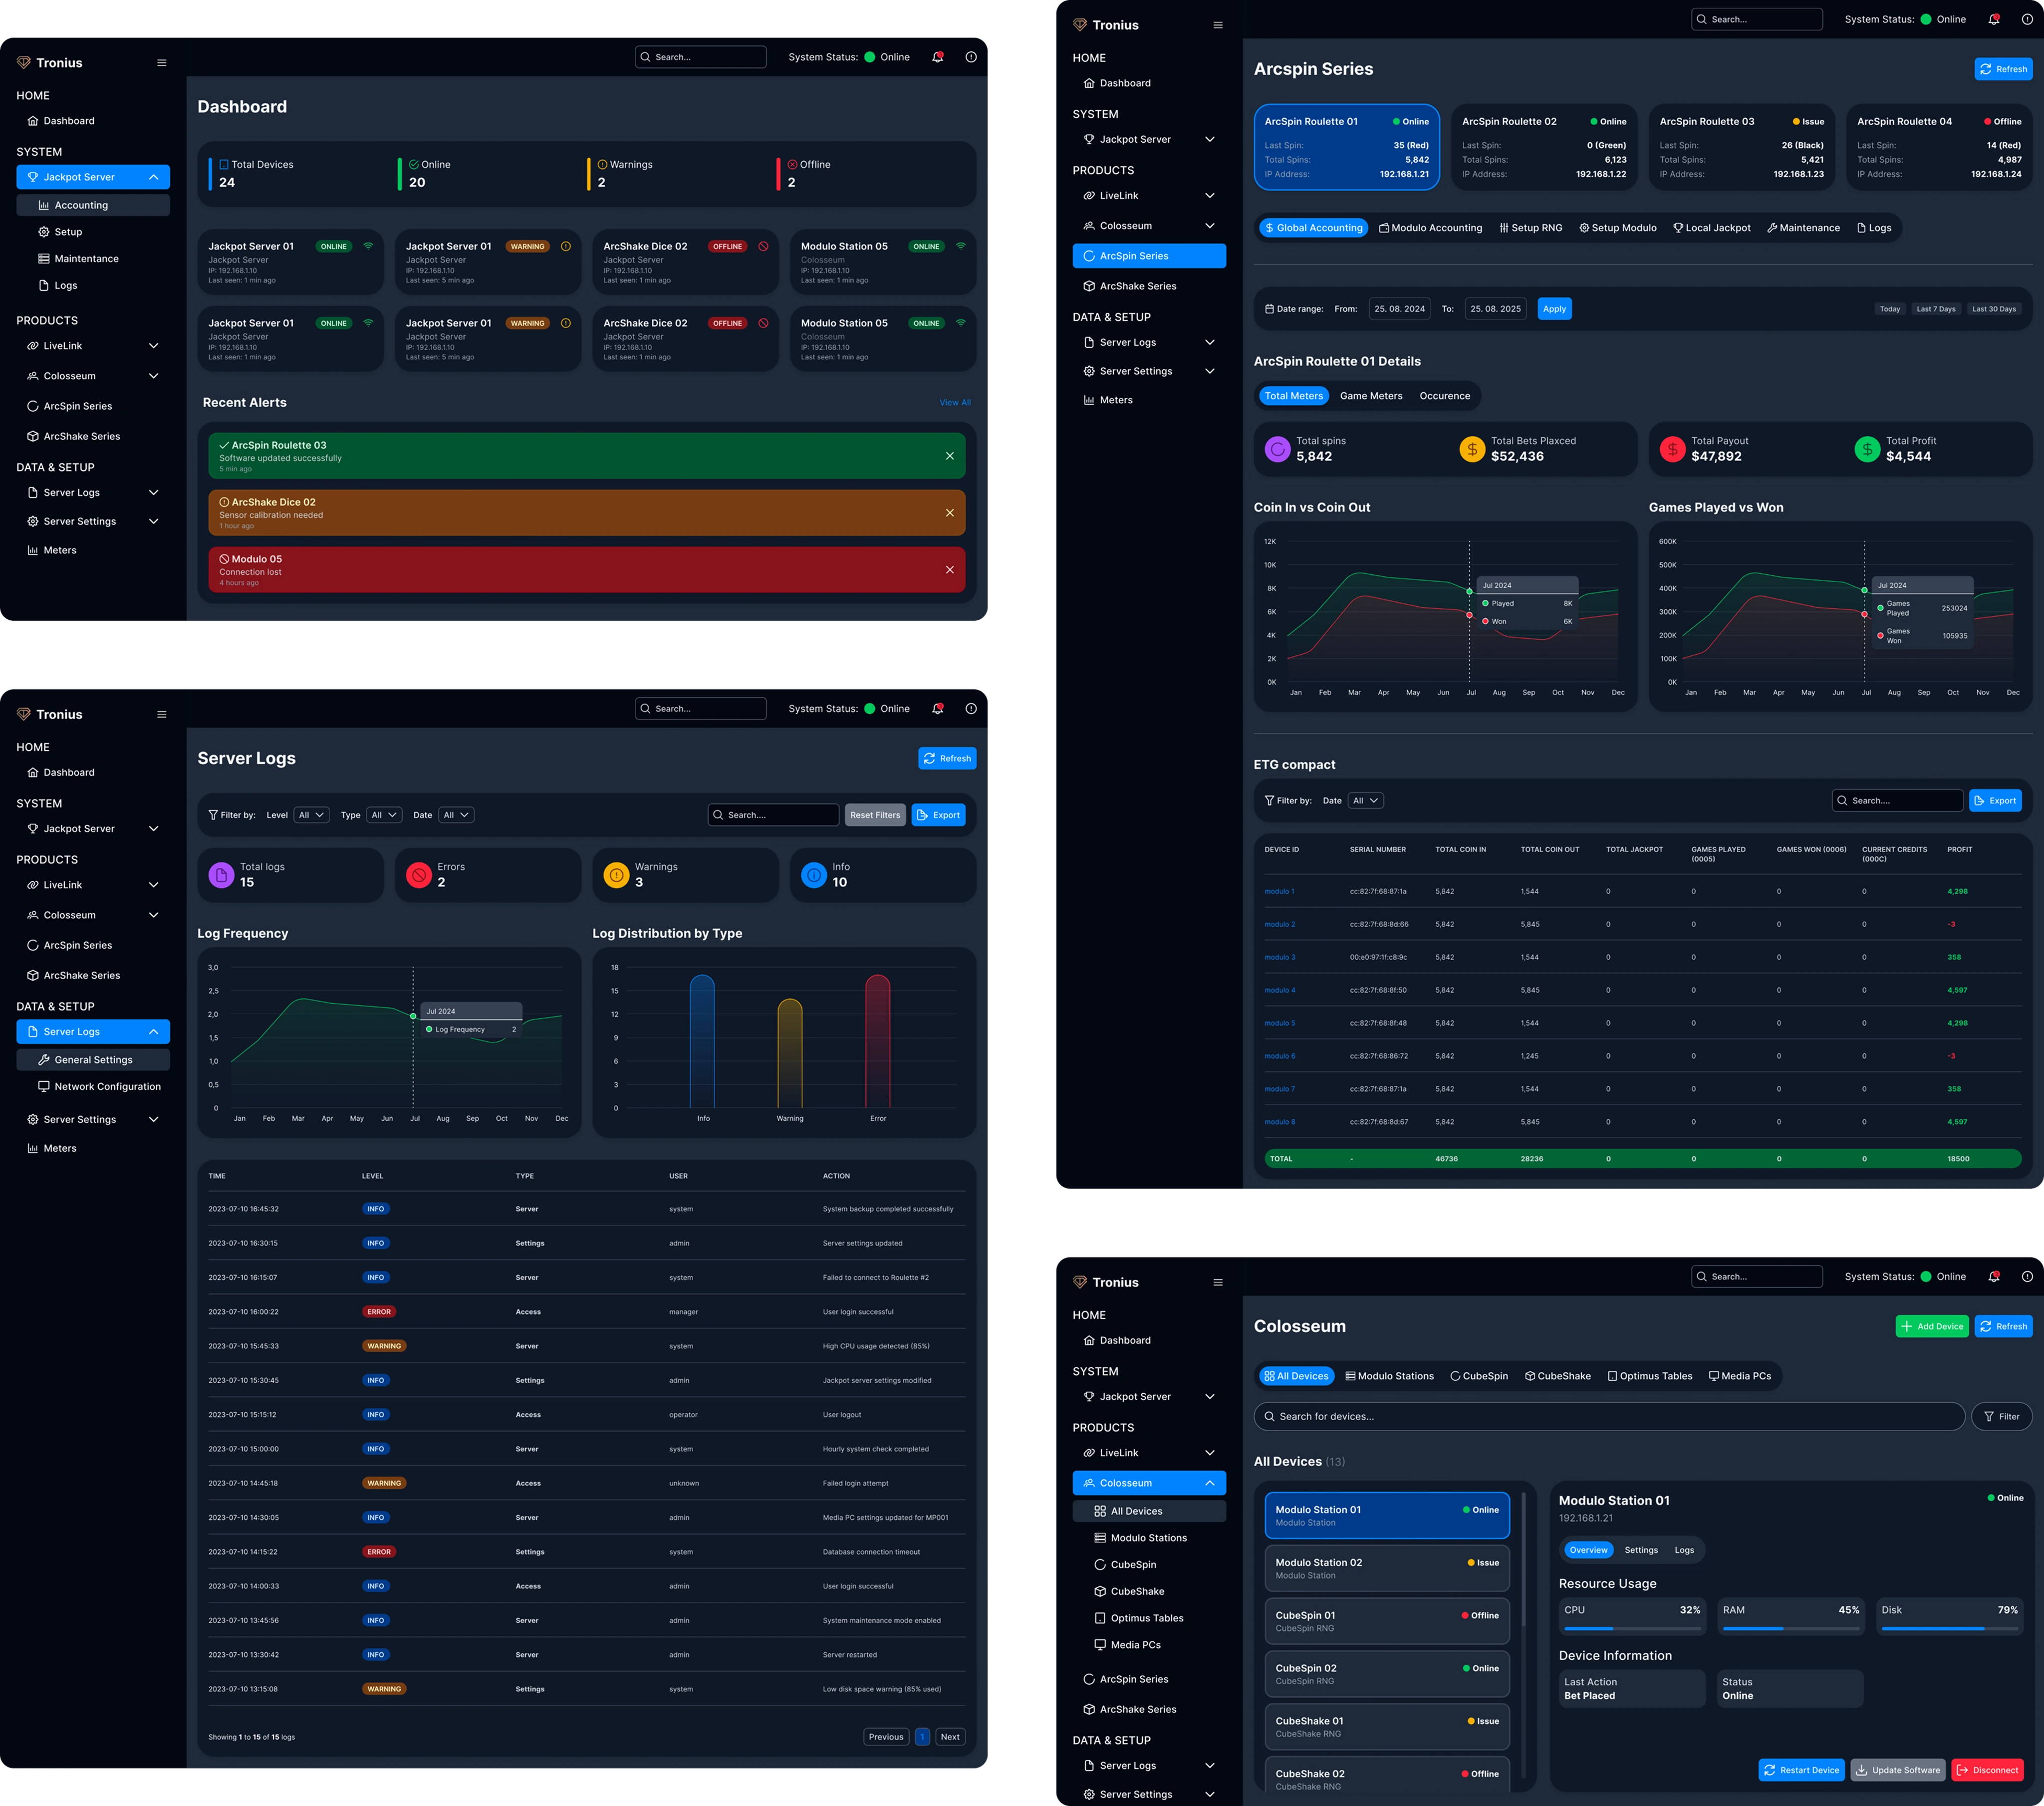
Task: Dismiss the ArcSpin Roulette 03 alert
Action: pyautogui.click(x=949, y=456)
